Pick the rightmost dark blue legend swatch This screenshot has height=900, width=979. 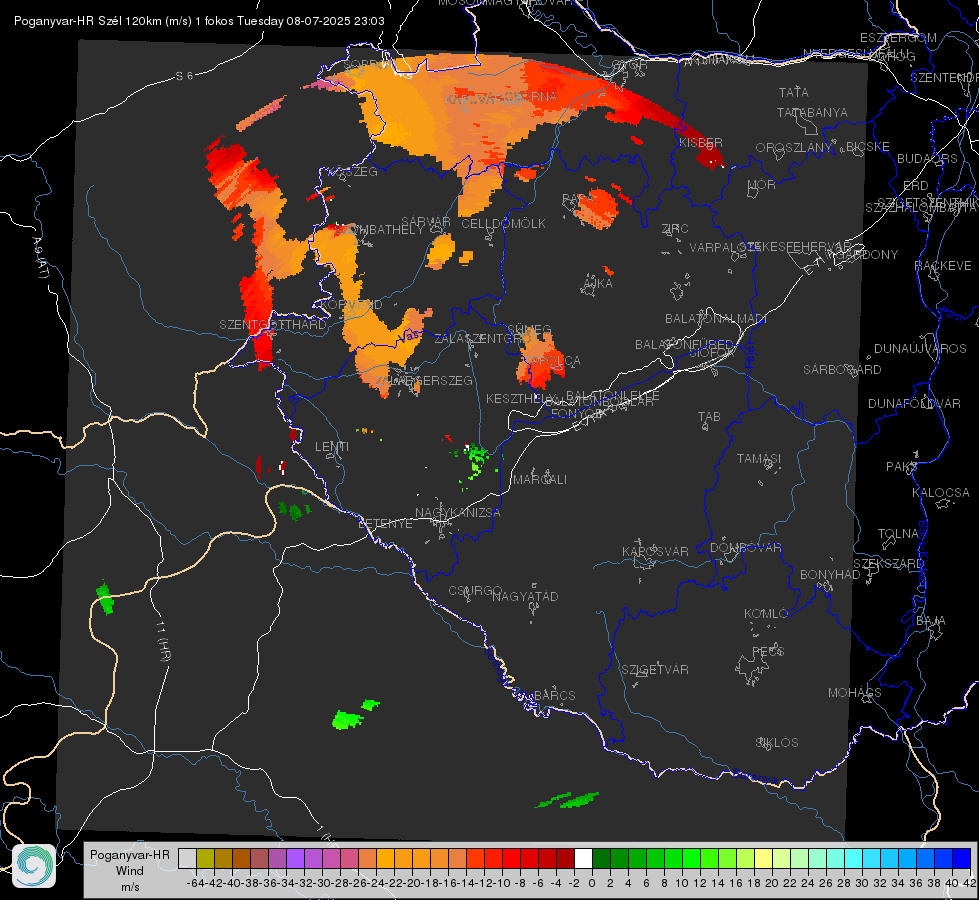pos(962,858)
